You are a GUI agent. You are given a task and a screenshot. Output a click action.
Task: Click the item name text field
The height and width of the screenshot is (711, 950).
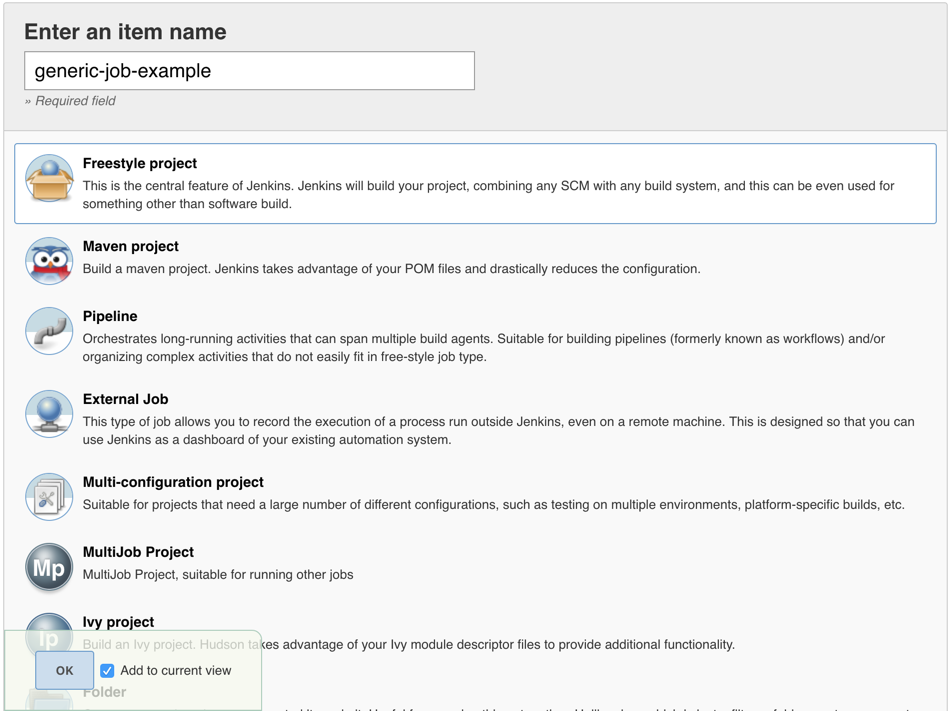(249, 71)
